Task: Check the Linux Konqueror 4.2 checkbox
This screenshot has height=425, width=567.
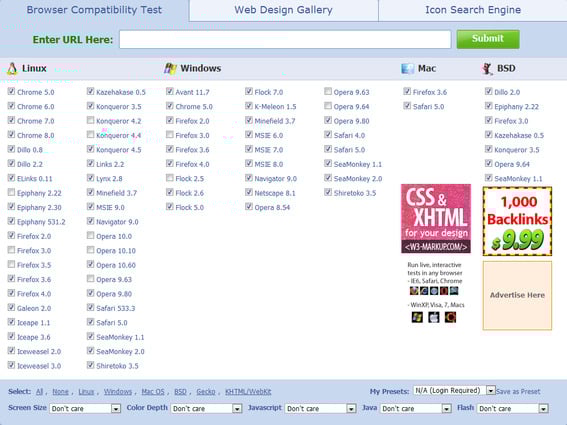Action: 90,120
